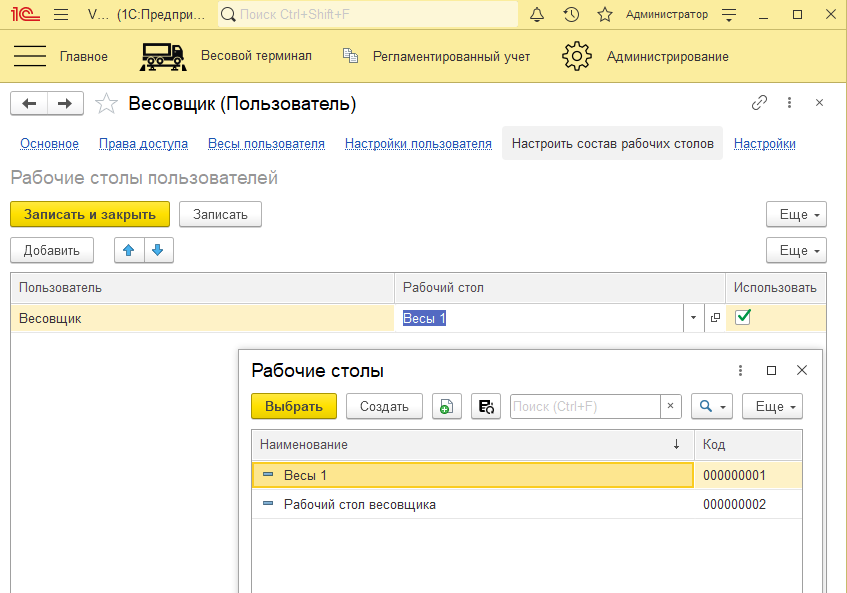Screen dimensions: 847x593
Task: Click create by copying icon in Рабочие столы
Action: pos(447,406)
